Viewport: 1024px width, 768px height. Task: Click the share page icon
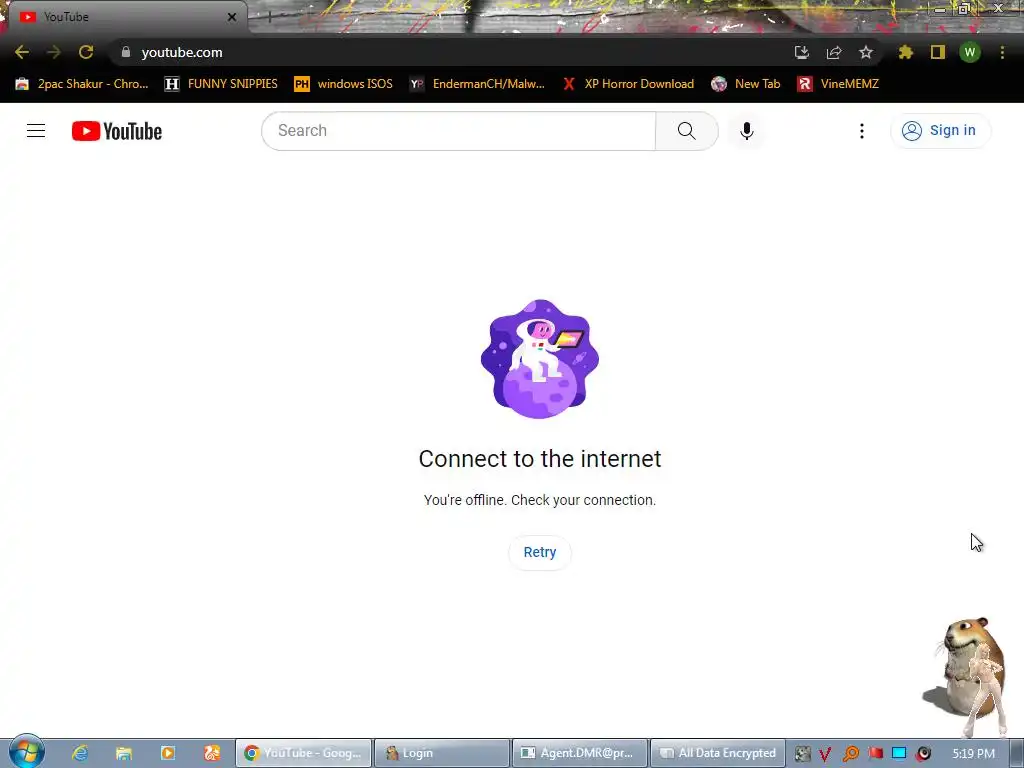pyautogui.click(x=834, y=52)
